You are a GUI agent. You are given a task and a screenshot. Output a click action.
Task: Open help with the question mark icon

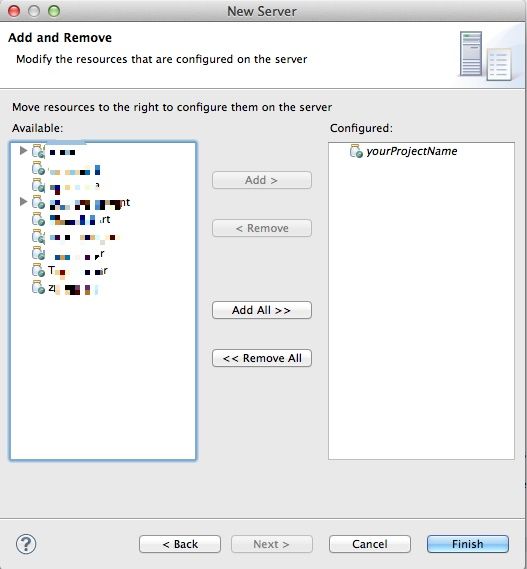pos(26,544)
